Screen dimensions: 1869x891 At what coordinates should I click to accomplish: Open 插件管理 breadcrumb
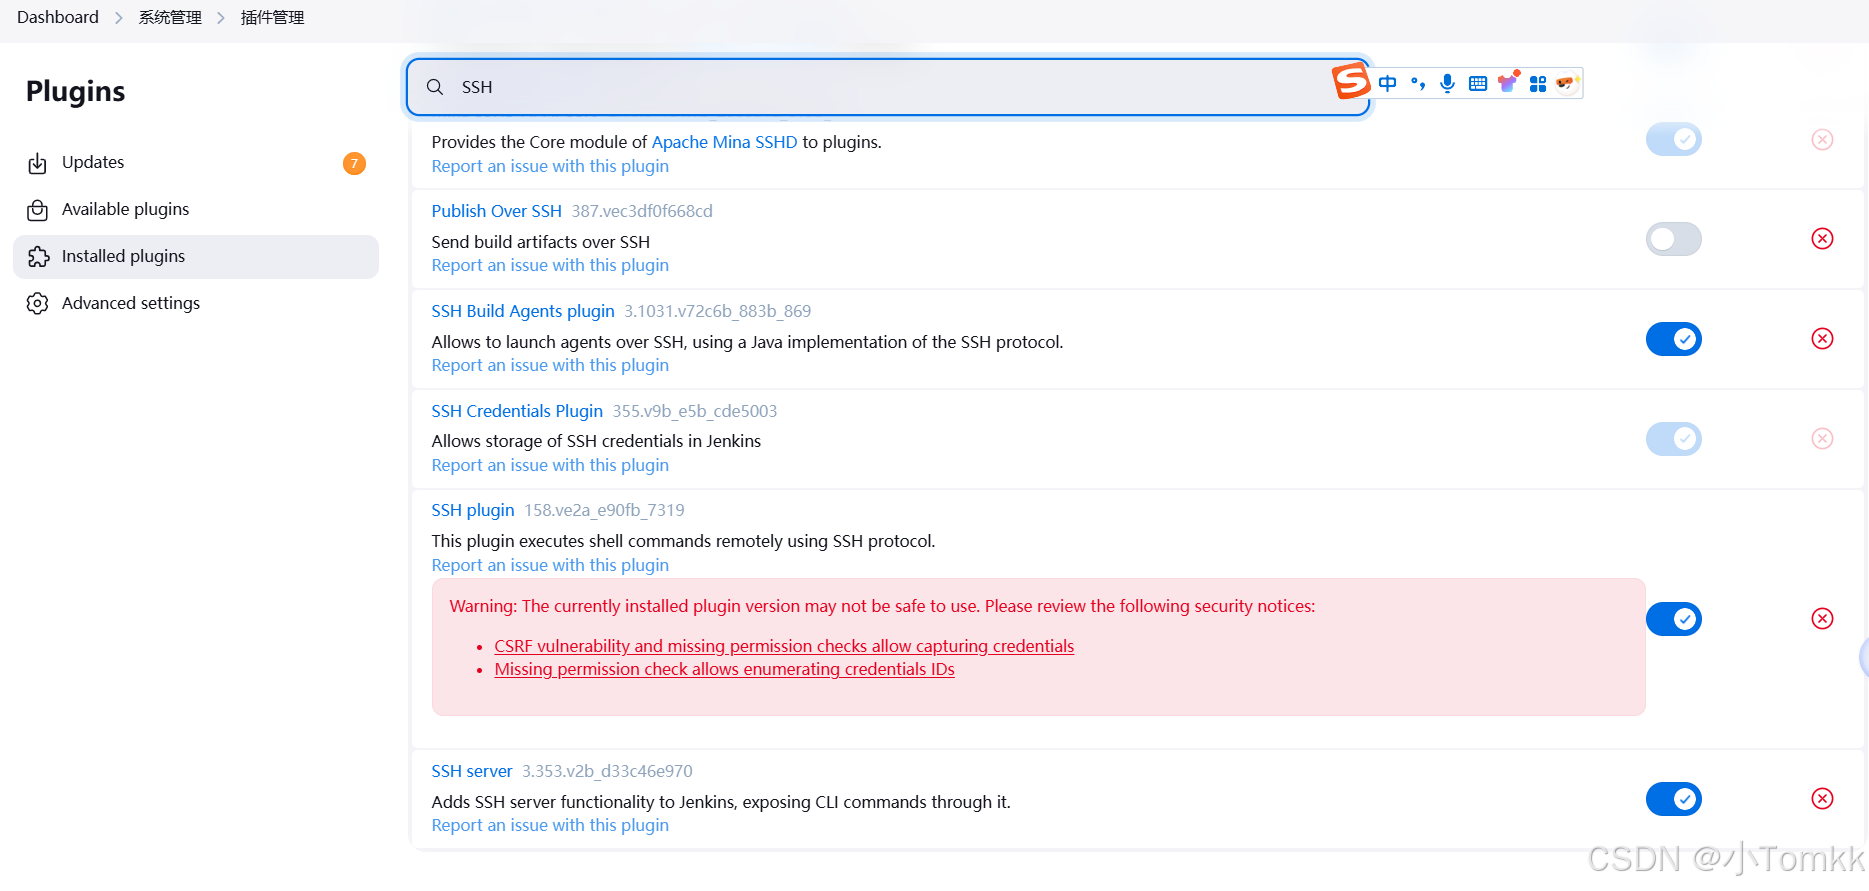pyautogui.click(x=272, y=18)
